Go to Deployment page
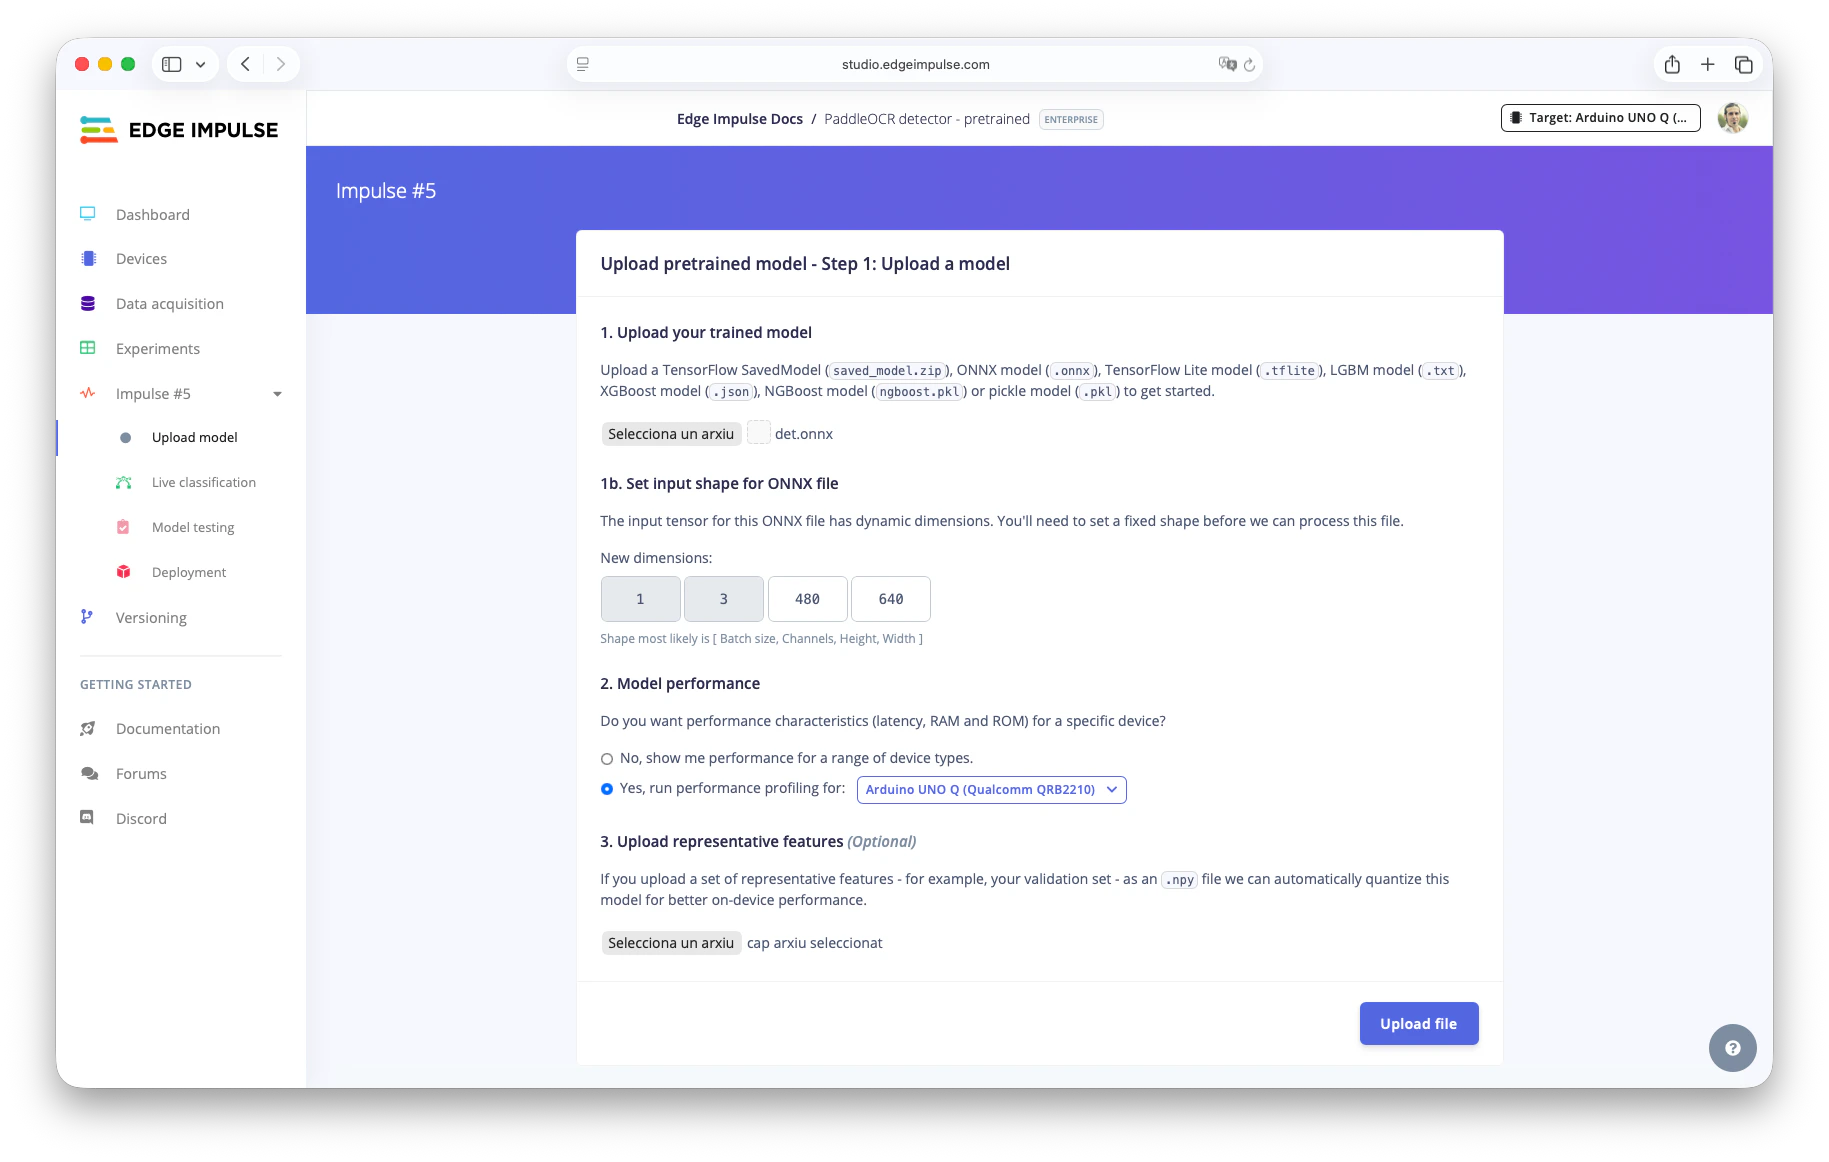This screenshot has height=1162, width=1829. [x=189, y=572]
